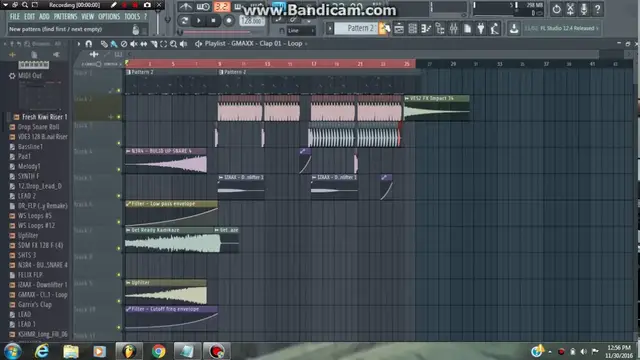The width and height of the screenshot is (640, 360).
Task: Toggle wait for input countdown icon
Action: [x=203, y=7]
